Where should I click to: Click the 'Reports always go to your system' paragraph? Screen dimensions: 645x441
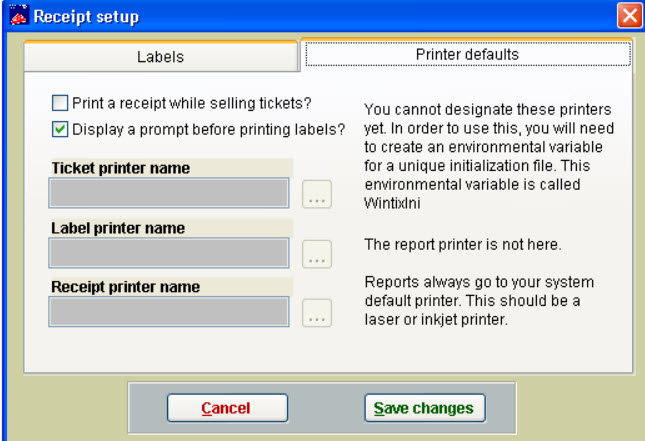(479, 301)
